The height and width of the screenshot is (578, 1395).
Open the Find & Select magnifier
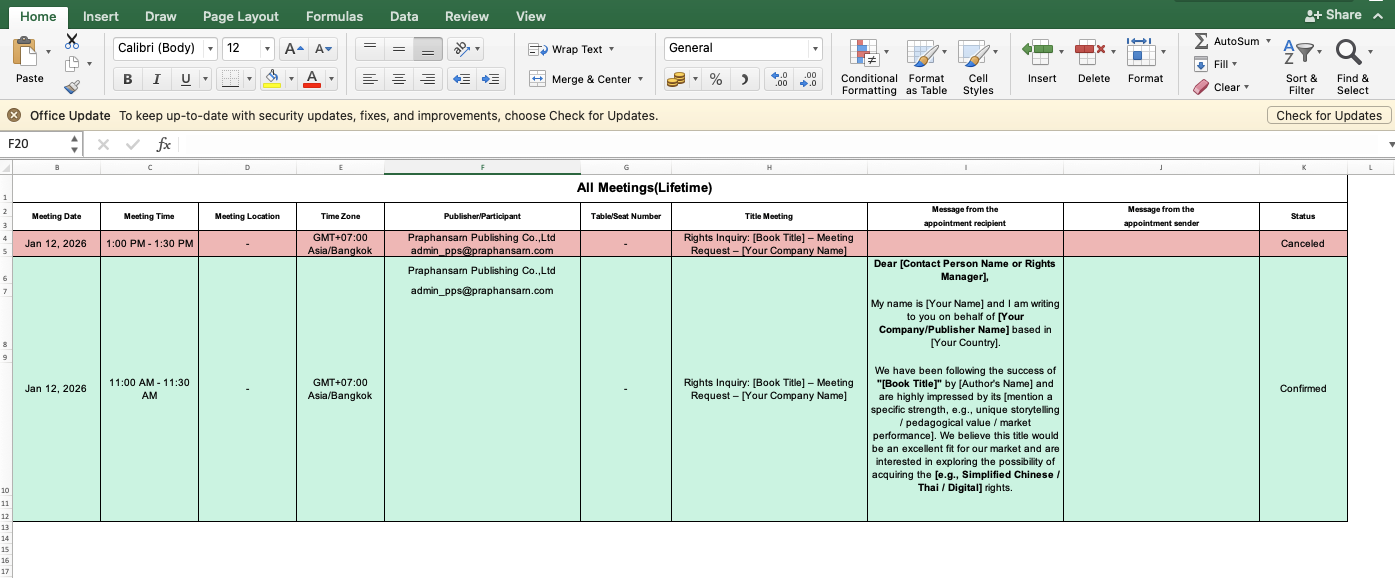coord(1351,55)
